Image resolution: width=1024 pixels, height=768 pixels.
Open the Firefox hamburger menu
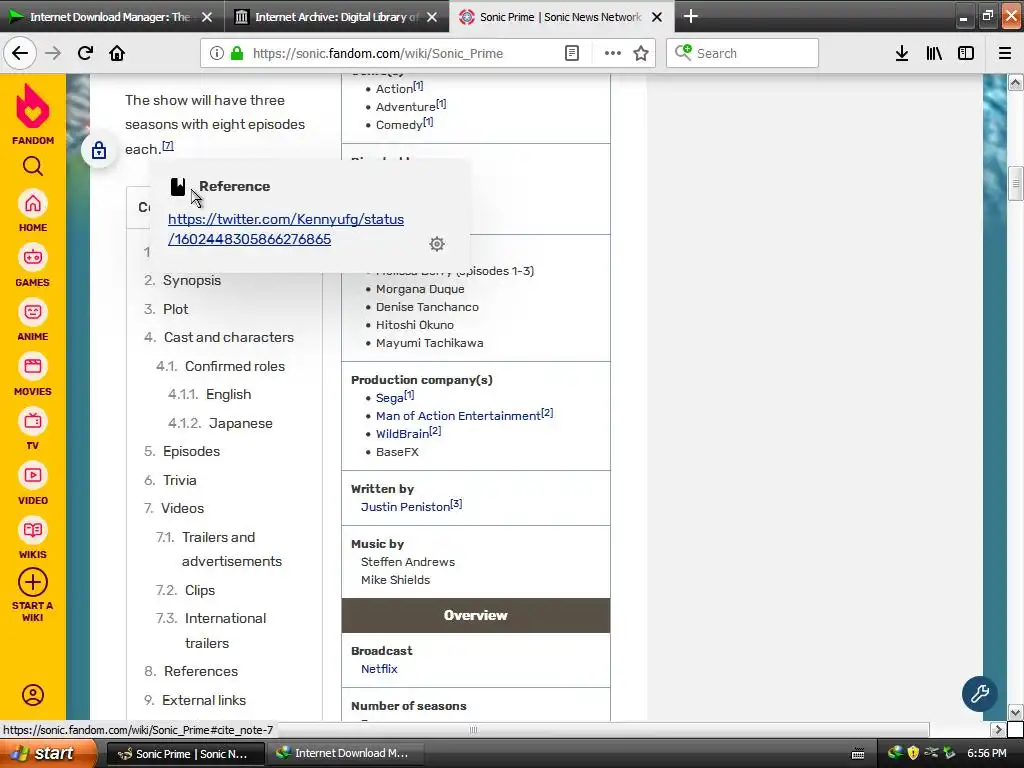pyautogui.click(x=1005, y=53)
